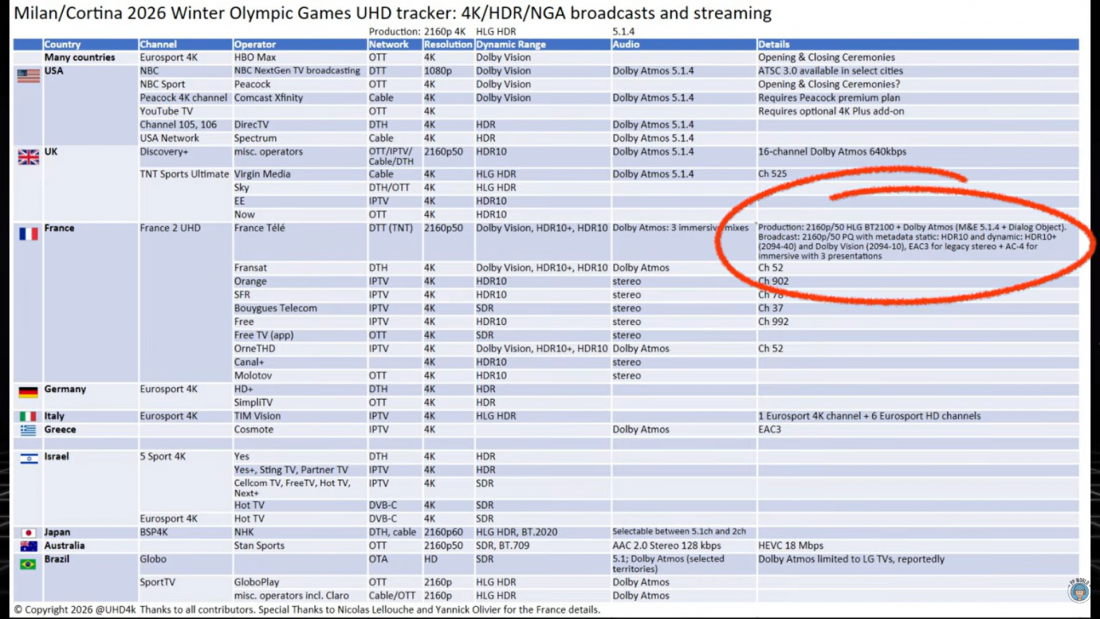Select the Country column header
The height and width of the screenshot is (619, 1100).
(x=62, y=44)
